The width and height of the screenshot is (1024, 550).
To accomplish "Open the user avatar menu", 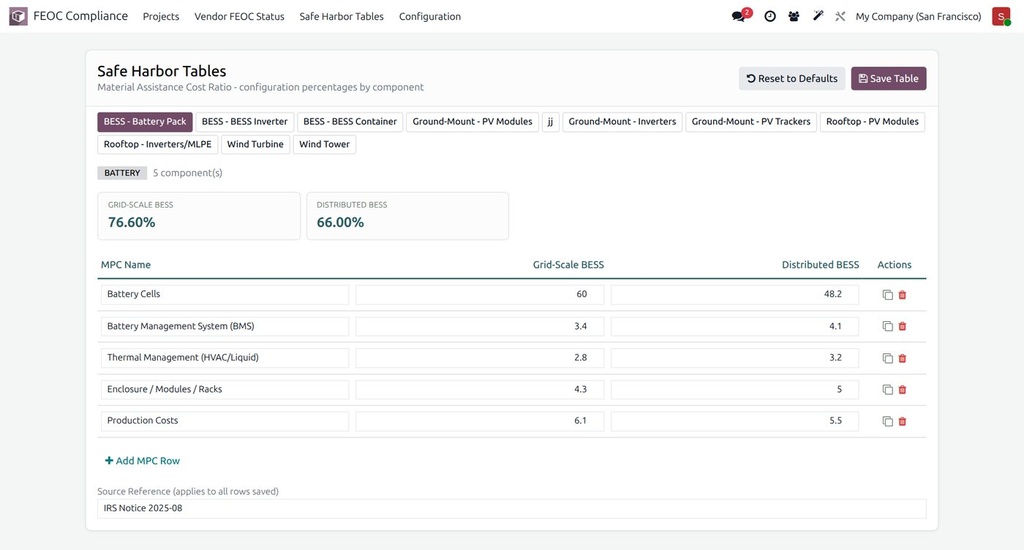I will [x=1000, y=16].
